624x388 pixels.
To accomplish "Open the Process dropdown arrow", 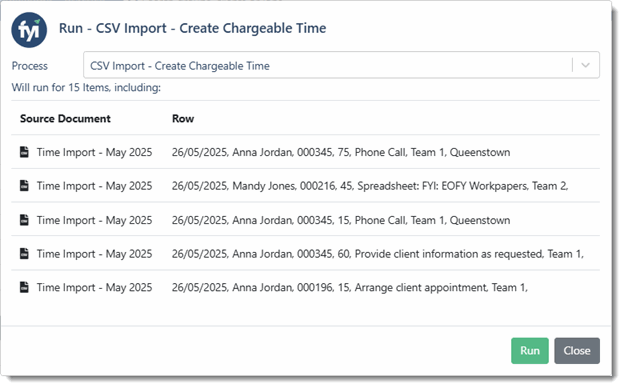I will [x=585, y=65].
